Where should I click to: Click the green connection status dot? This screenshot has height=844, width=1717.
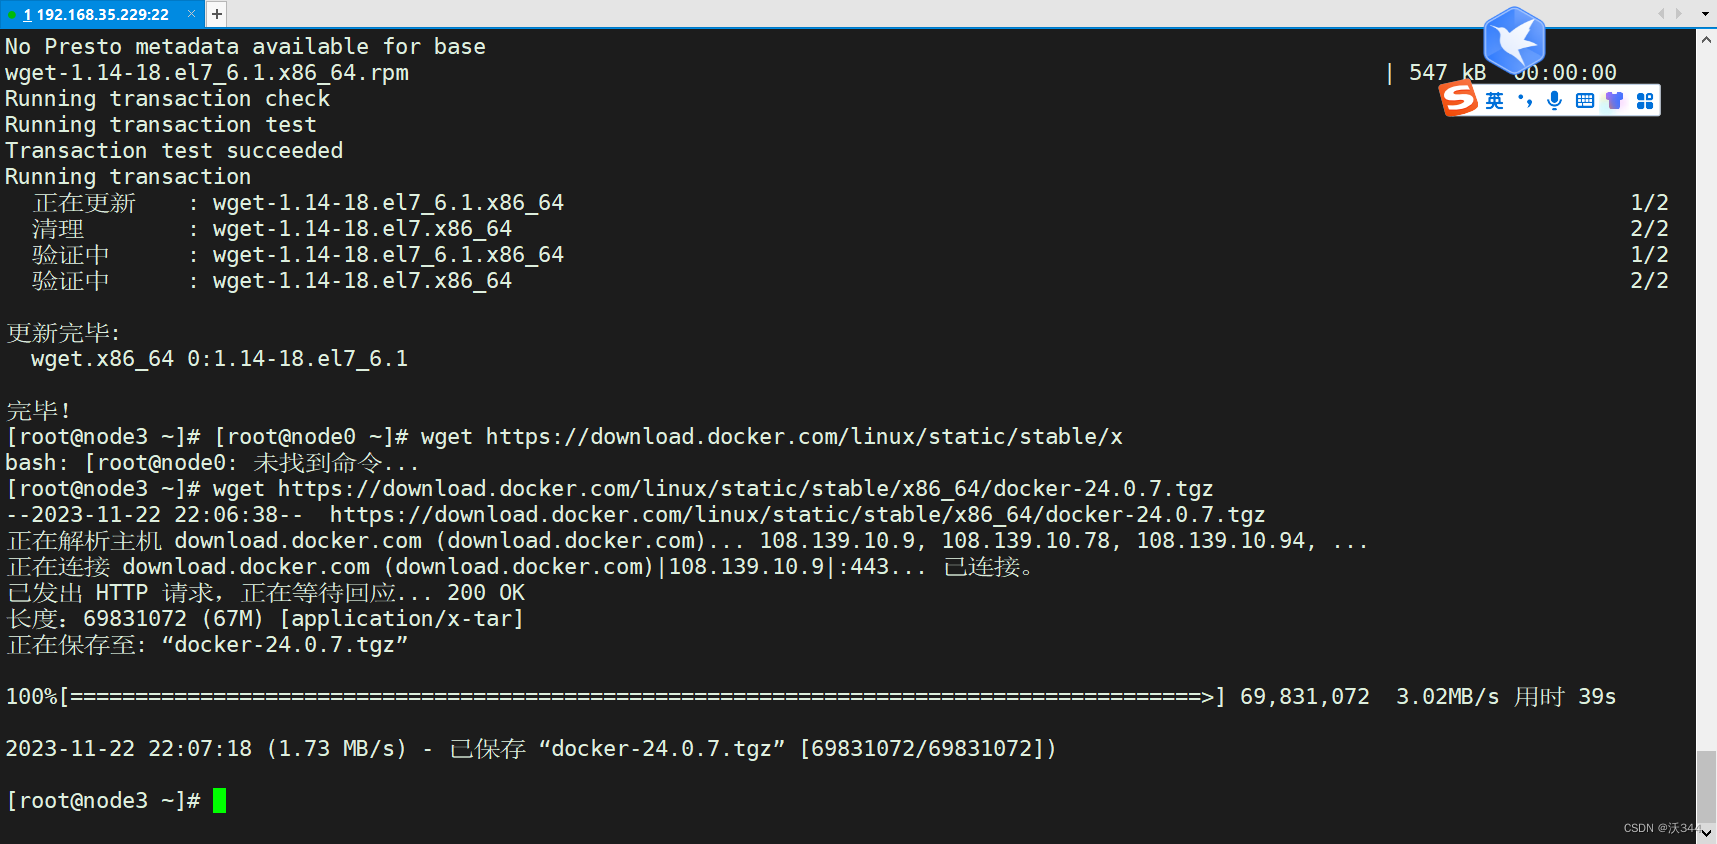click(x=12, y=14)
